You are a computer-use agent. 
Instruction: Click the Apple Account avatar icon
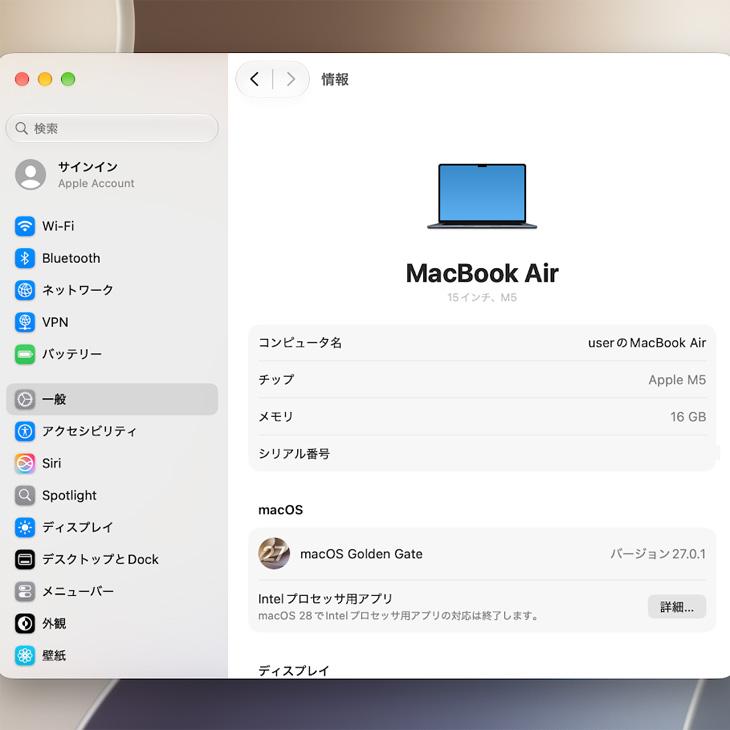tap(31, 175)
